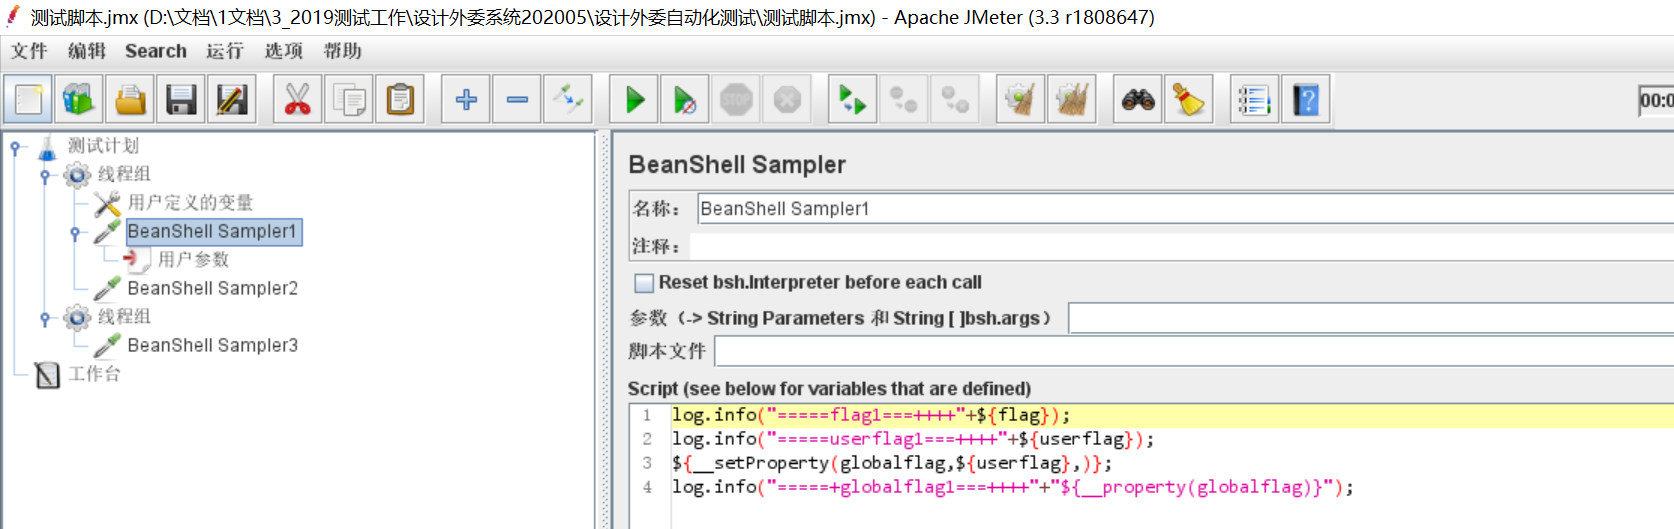Click the Copy toolbar icon

(349, 99)
